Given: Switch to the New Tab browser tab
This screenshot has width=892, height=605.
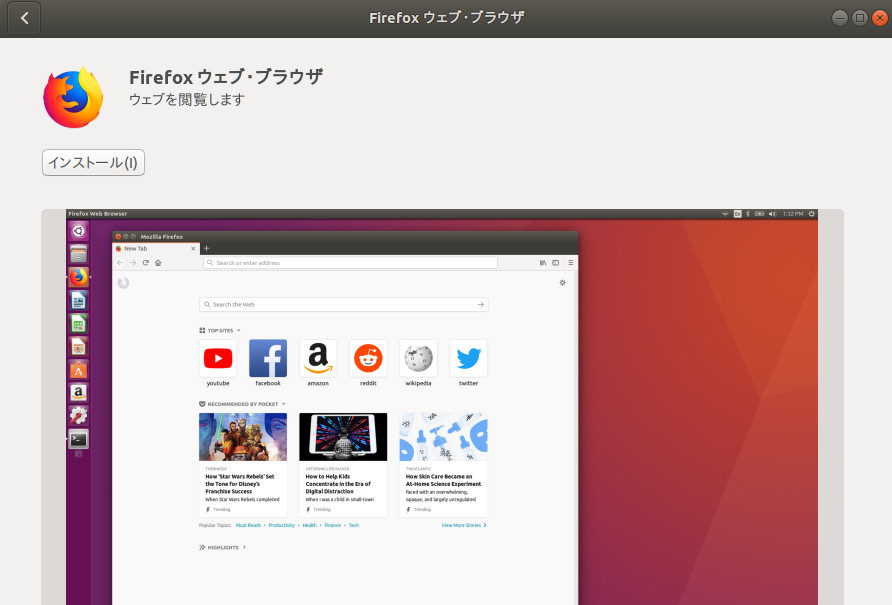Looking at the screenshot, I should 135,248.
